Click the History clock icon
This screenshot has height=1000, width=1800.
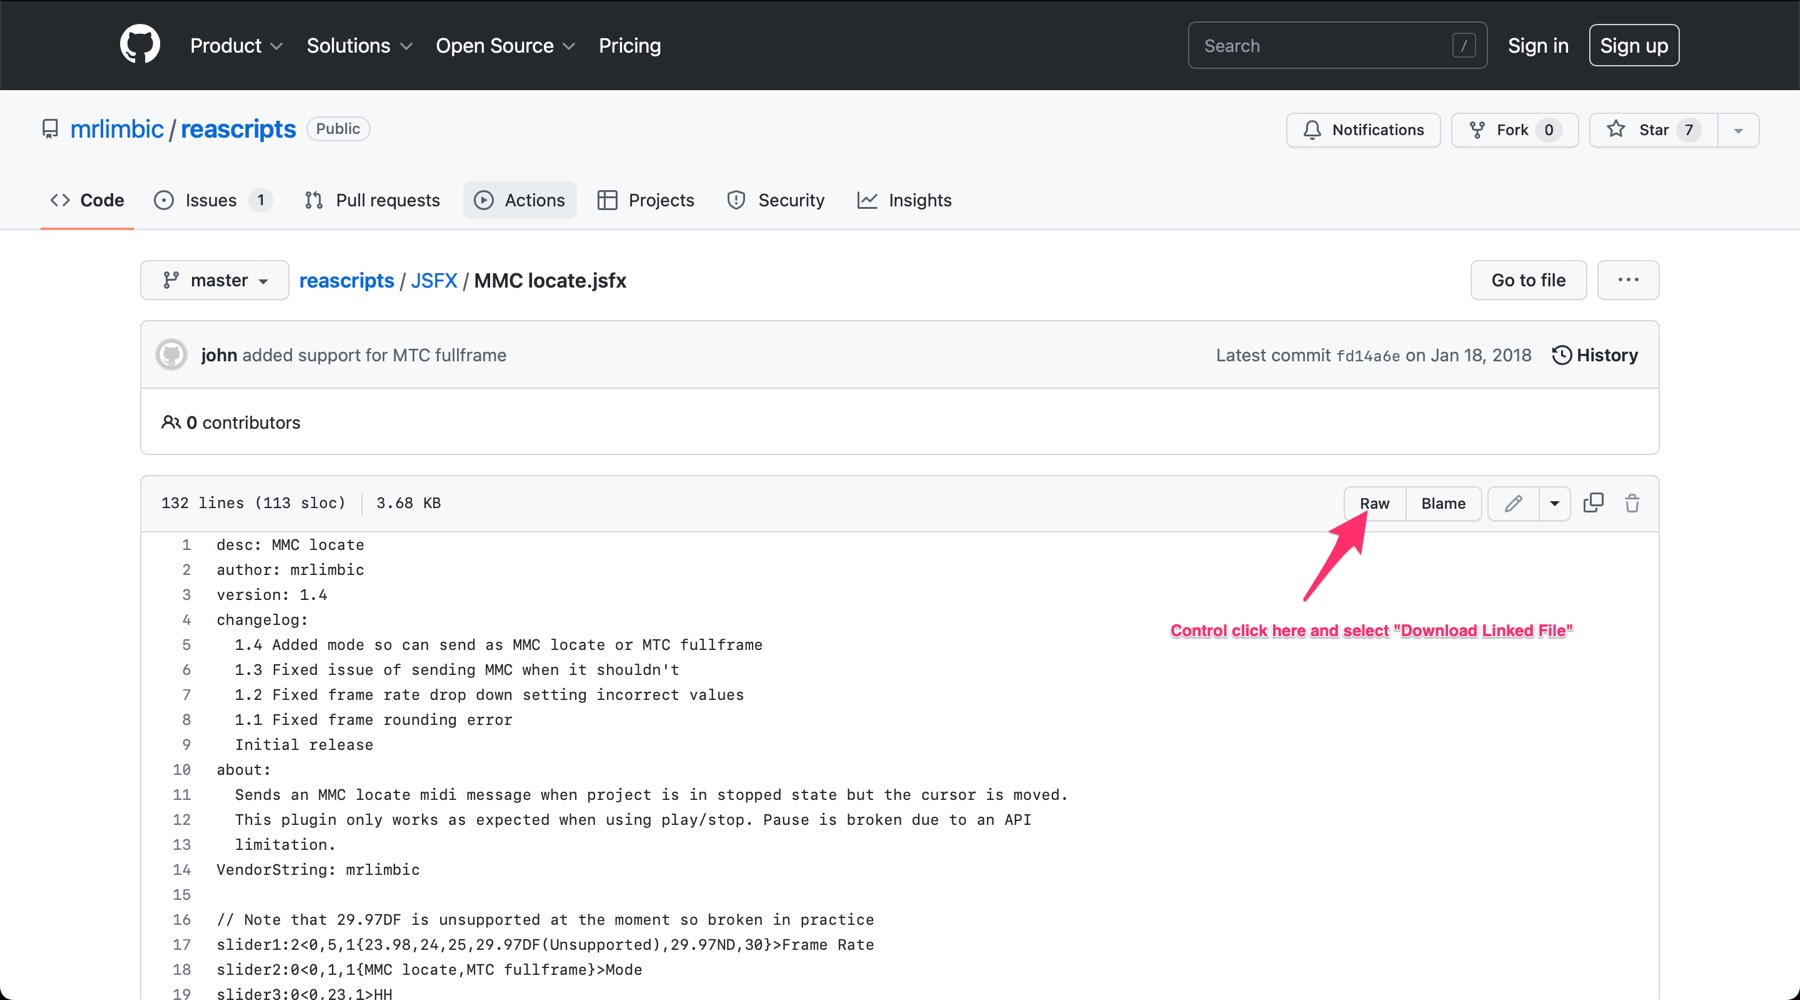pyautogui.click(x=1561, y=355)
